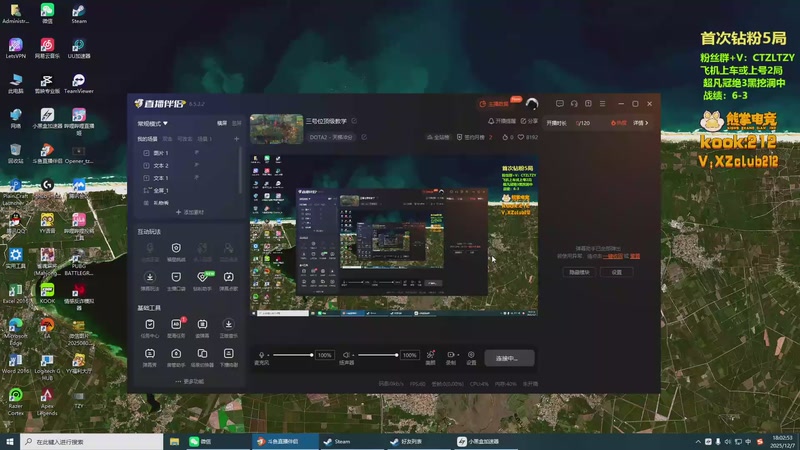
Task: Select the last source row in list
Action: 189,203
